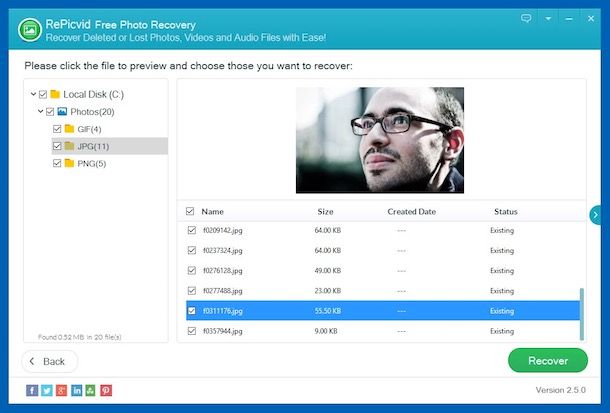Share on Facebook icon
Screen dimensions: 610x413
click(32, 390)
